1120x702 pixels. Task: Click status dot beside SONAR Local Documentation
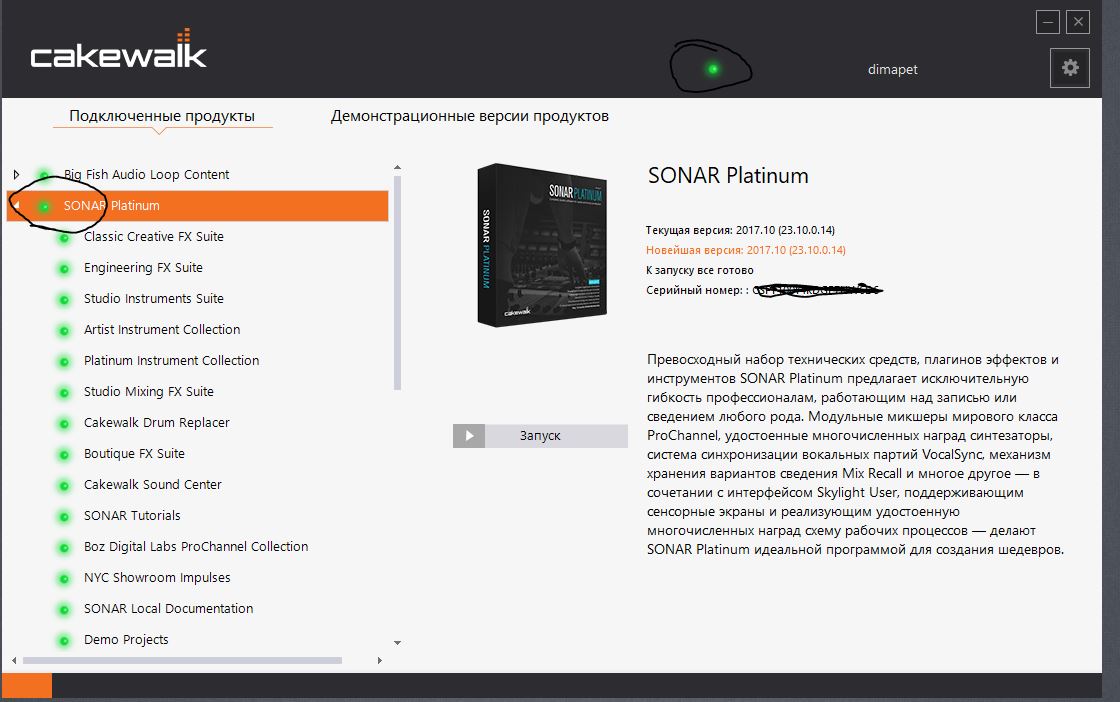[64, 610]
